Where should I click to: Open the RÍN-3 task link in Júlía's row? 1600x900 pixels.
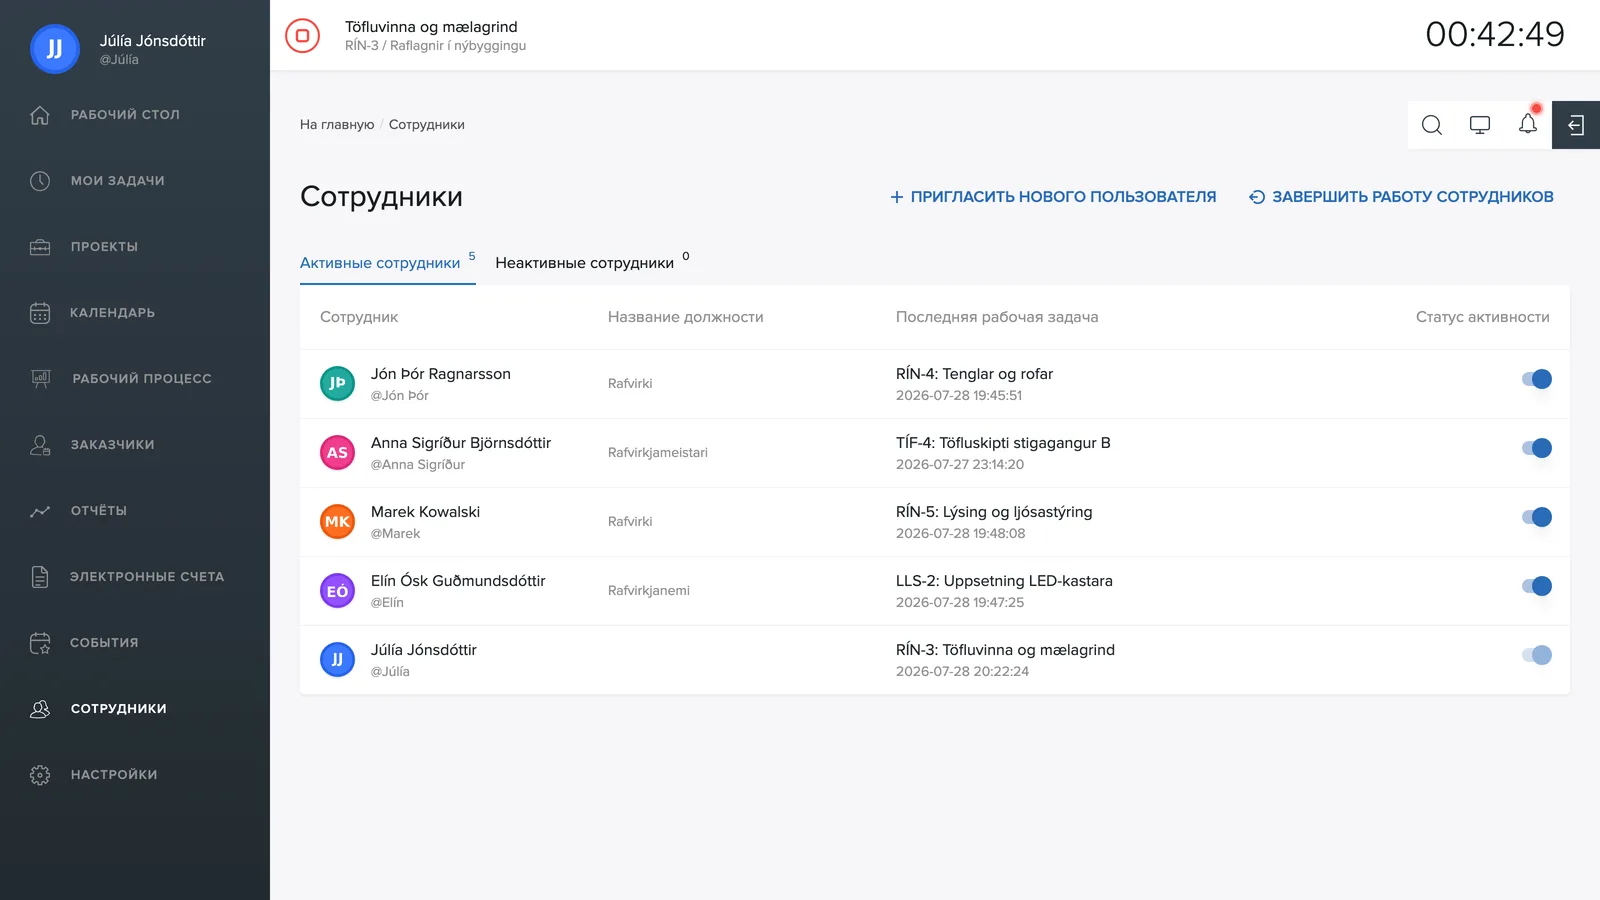tap(1005, 650)
